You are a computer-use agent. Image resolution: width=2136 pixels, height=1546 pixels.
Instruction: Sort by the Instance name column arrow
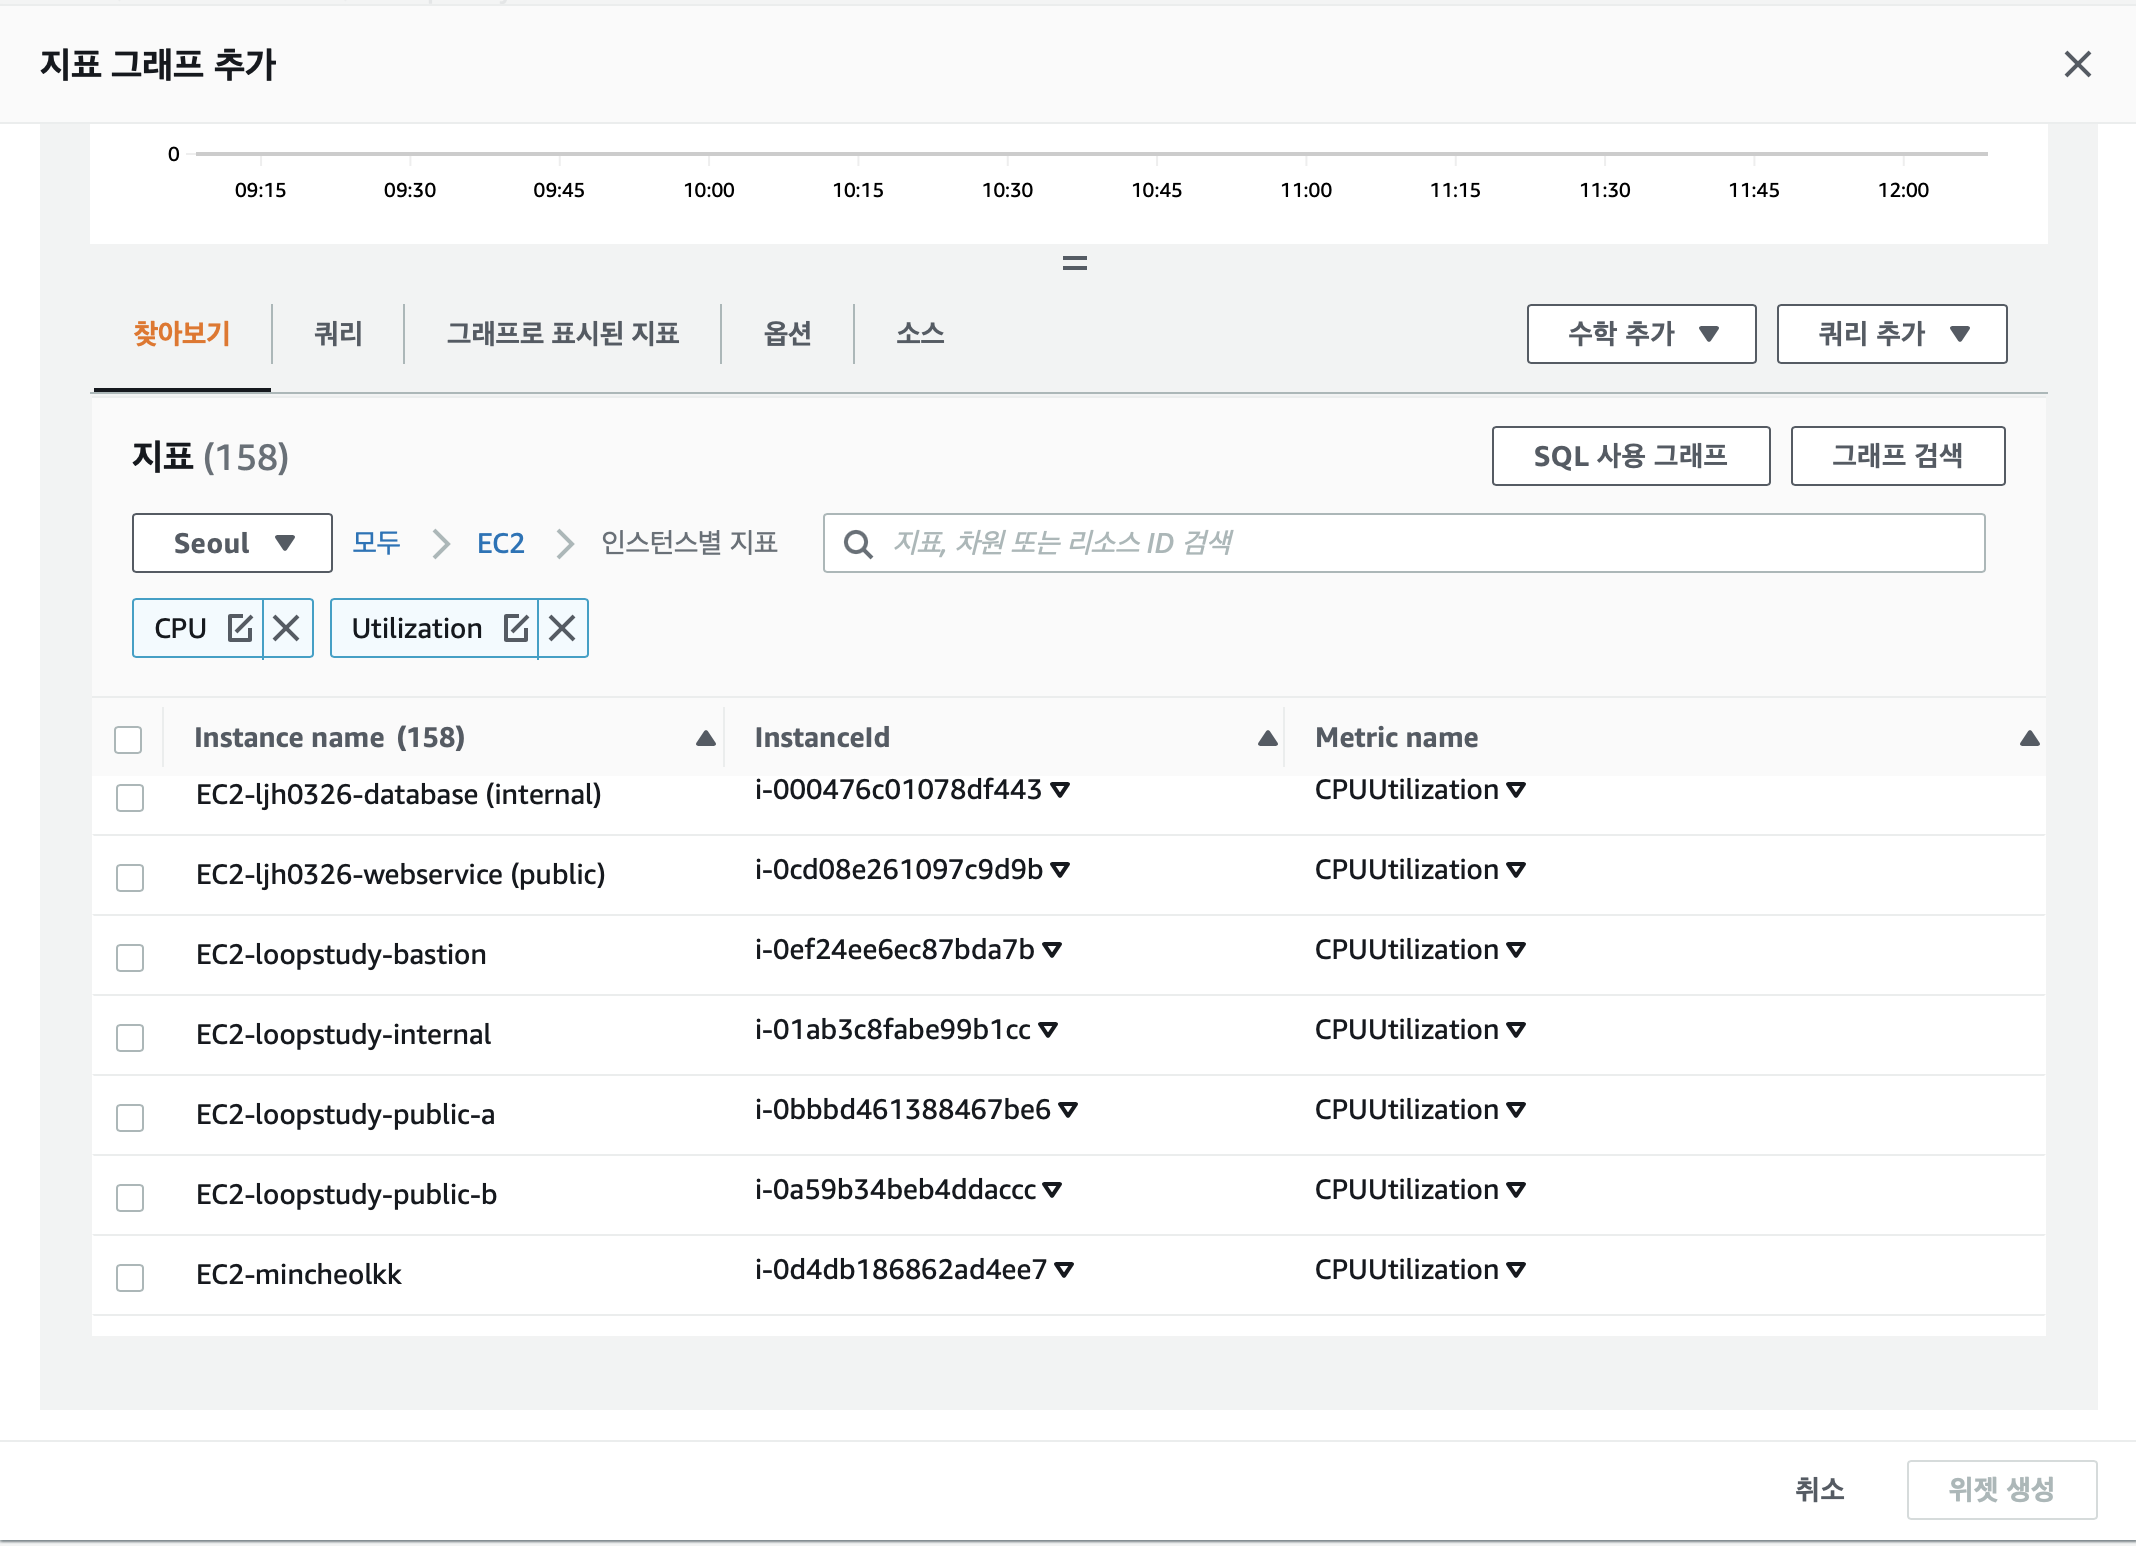coord(705,738)
